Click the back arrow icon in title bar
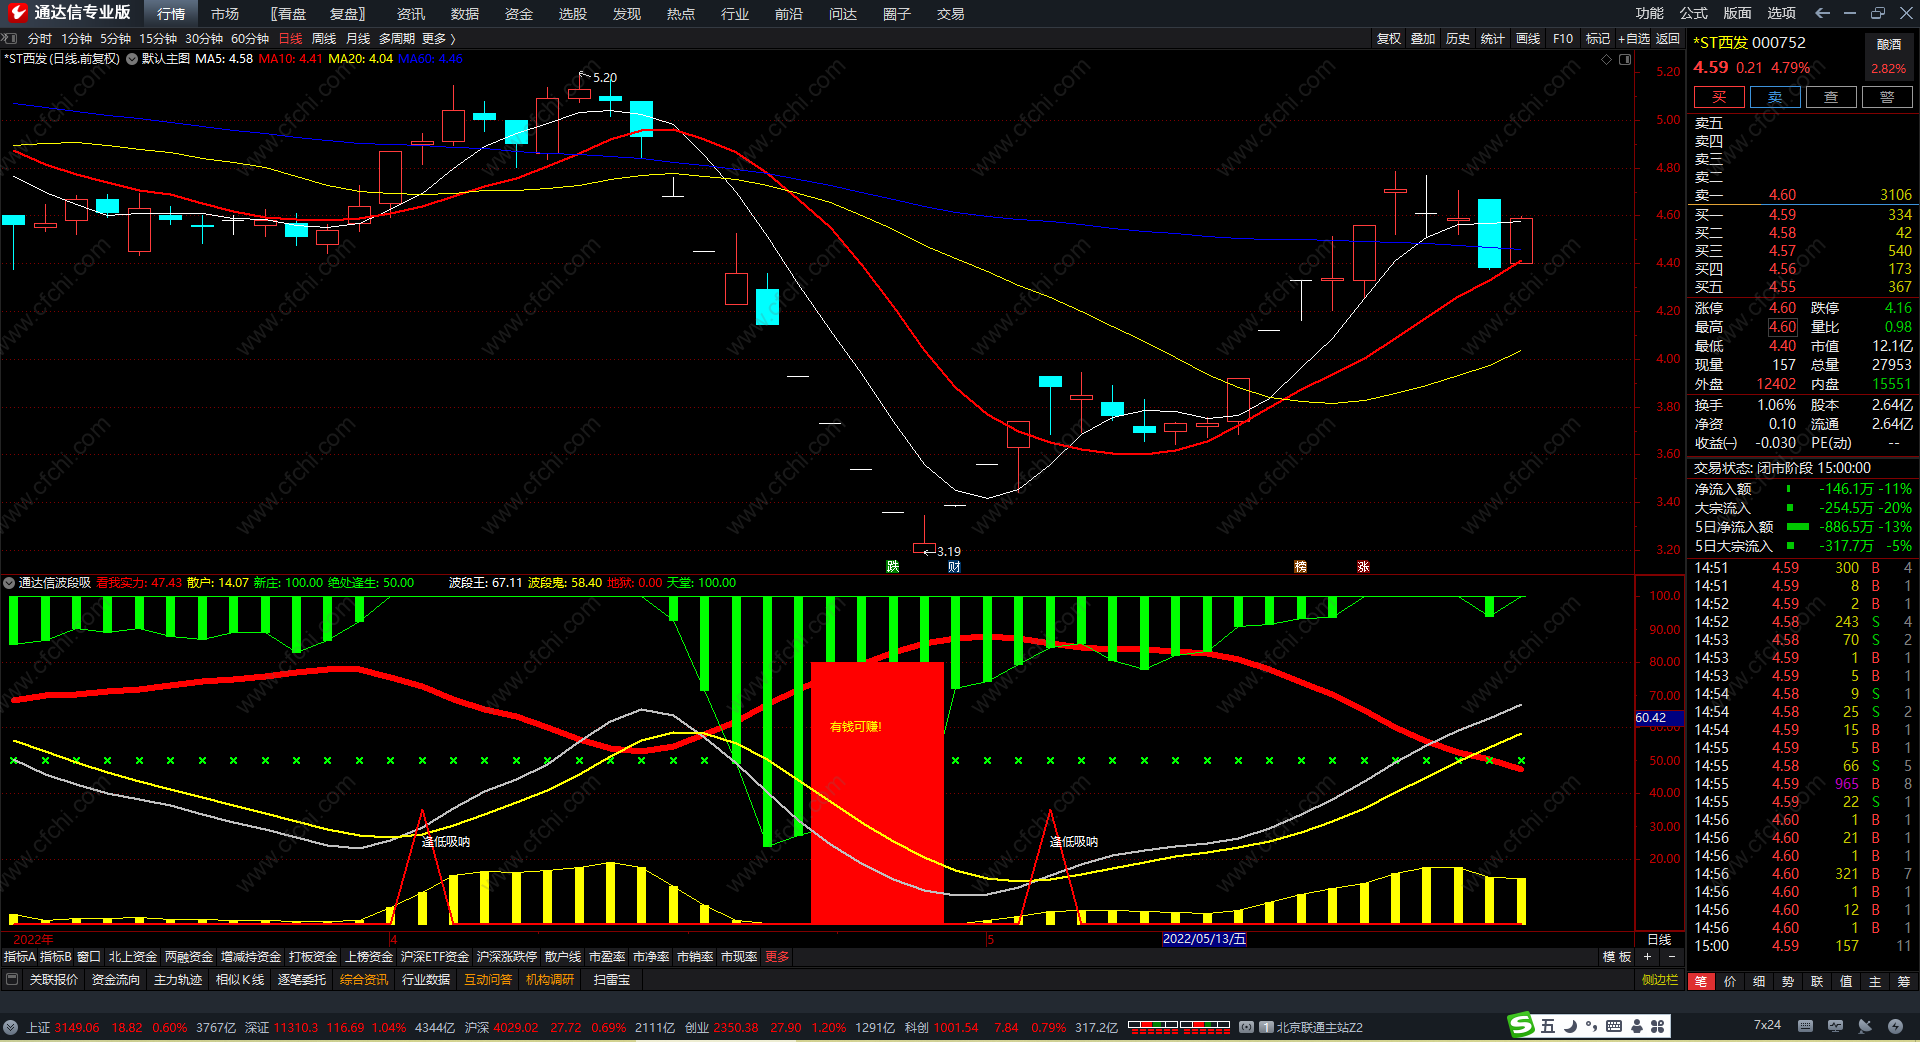The height and width of the screenshot is (1042, 1920). click(1822, 13)
